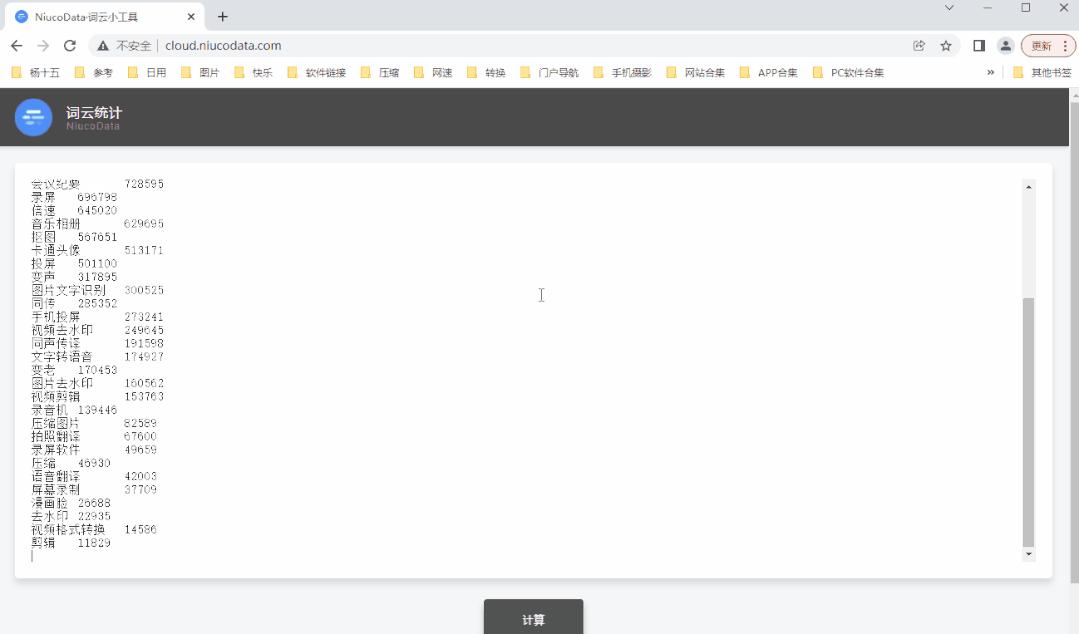Viewport: 1079px width, 634px height.
Task: Click the 更新 update button
Action: 1041,45
